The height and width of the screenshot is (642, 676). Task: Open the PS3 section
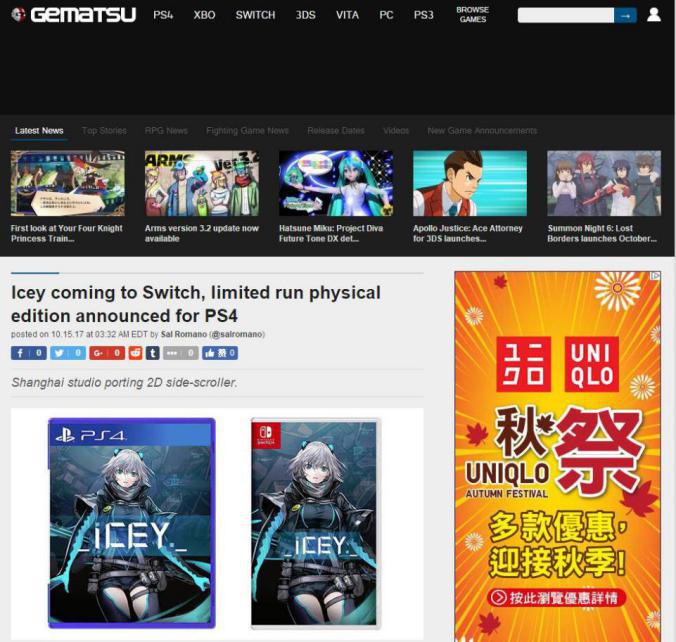click(x=424, y=15)
